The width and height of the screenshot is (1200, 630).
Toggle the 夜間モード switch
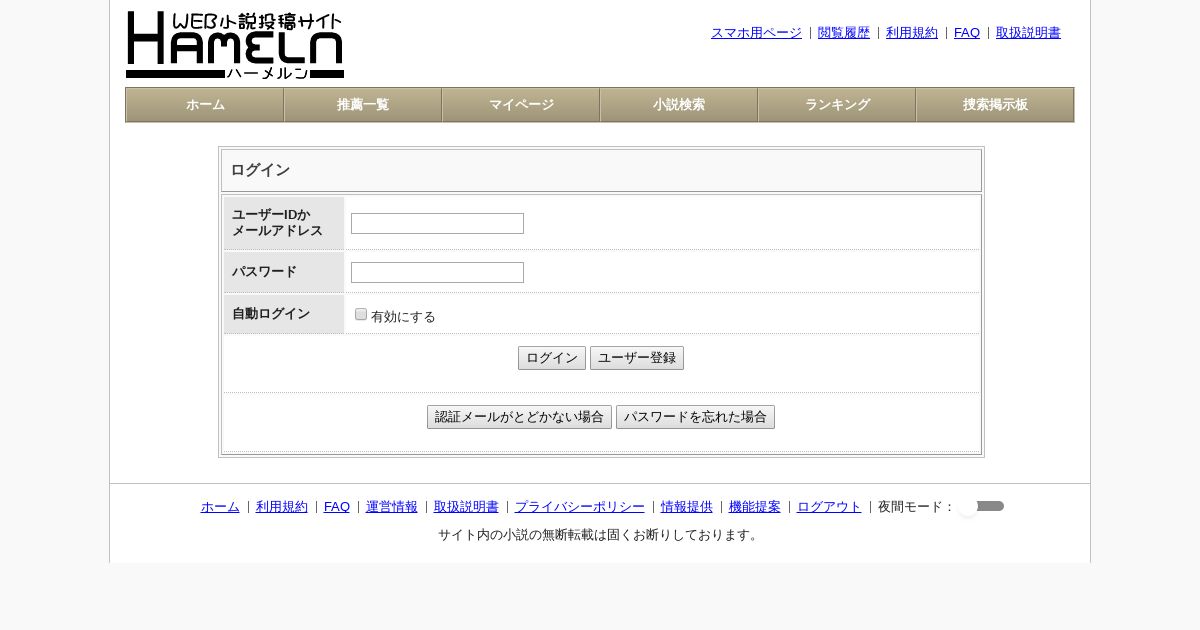(982, 507)
